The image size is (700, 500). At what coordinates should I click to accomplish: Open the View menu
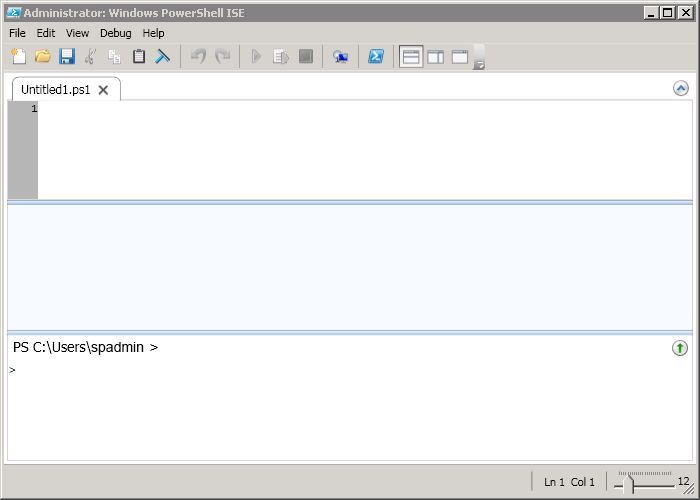coord(77,33)
